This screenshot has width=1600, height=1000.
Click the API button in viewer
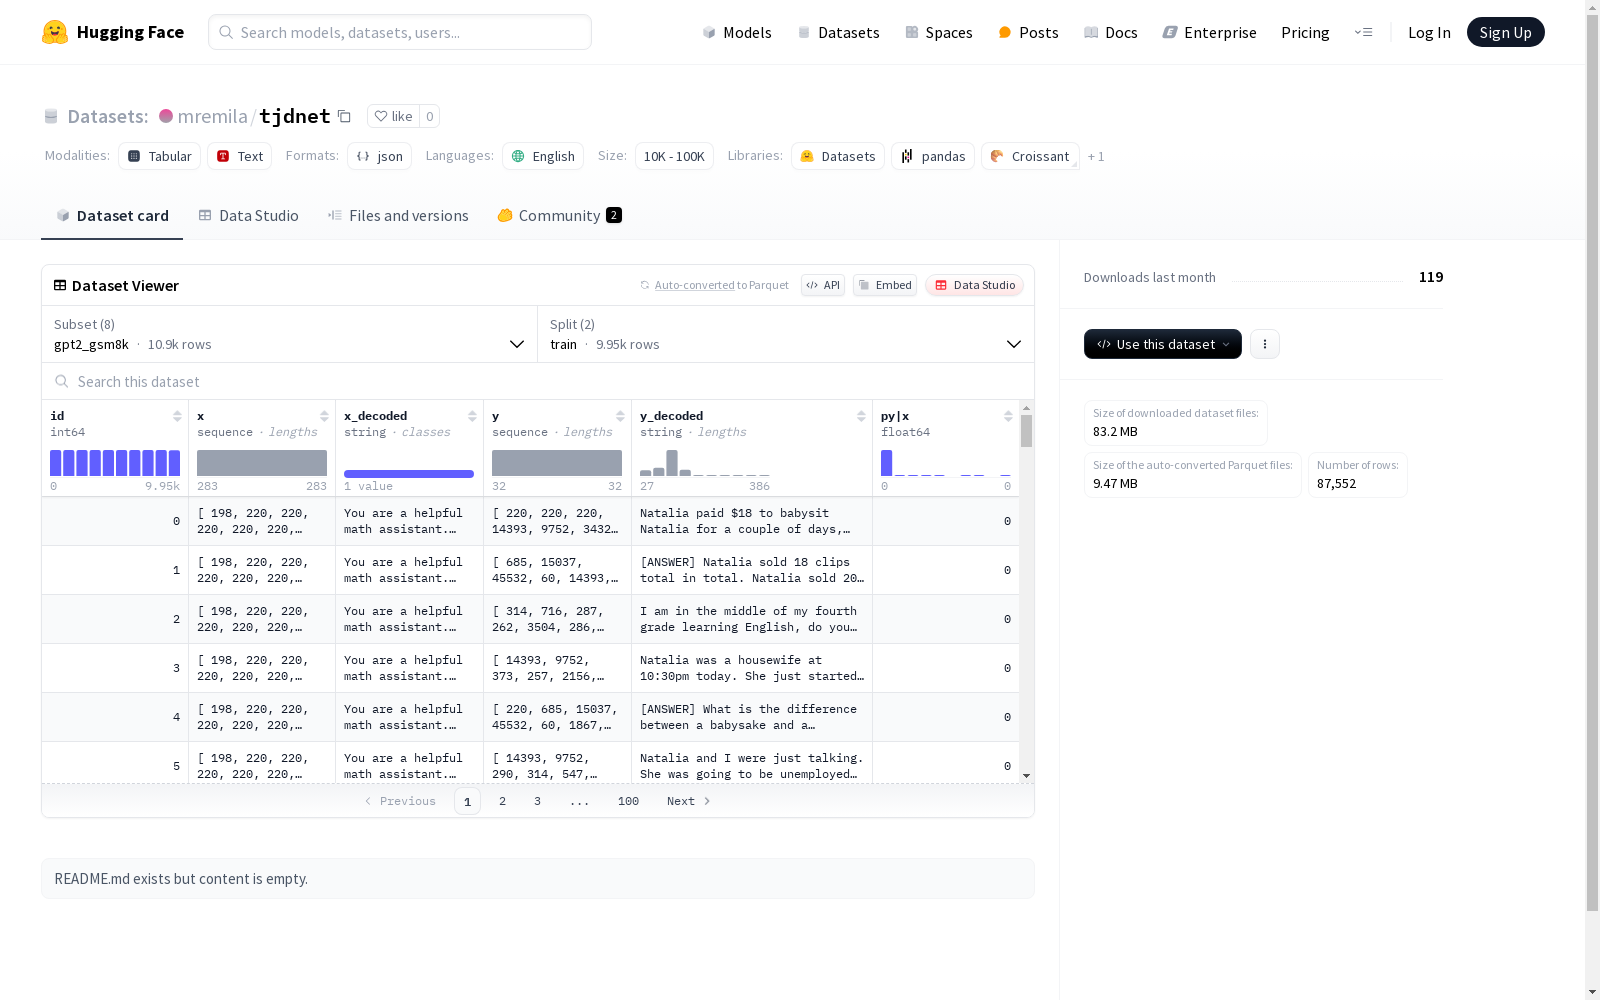[x=823, y=285]
